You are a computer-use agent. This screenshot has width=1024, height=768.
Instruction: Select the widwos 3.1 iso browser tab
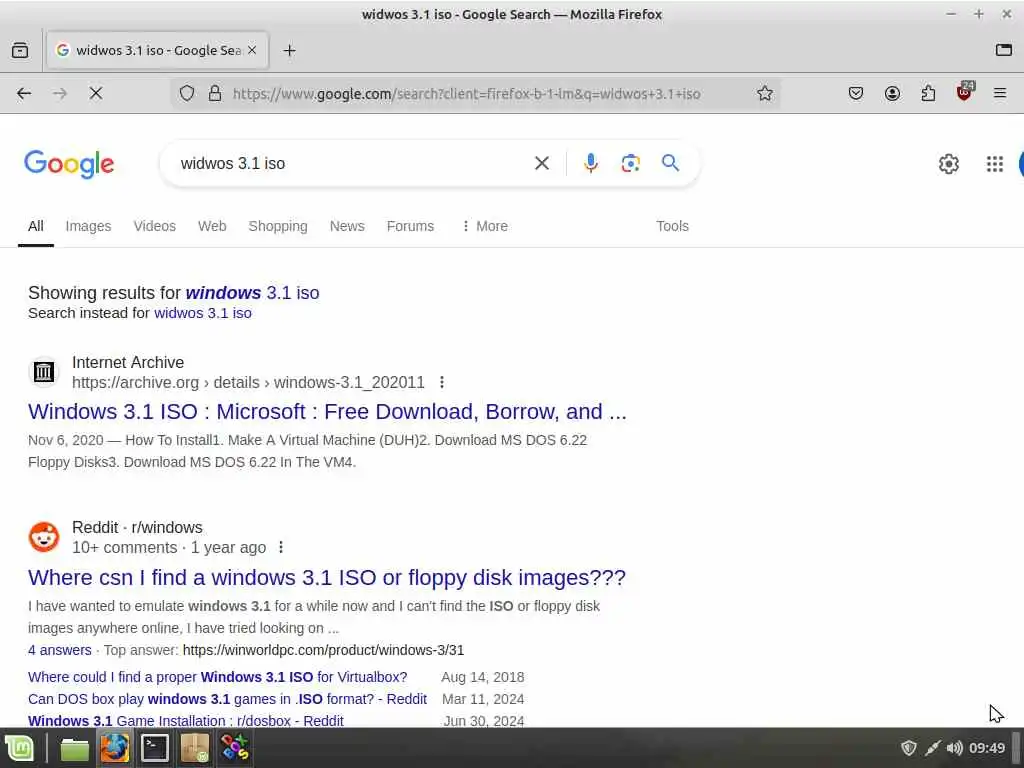click(x=157, y=50)
